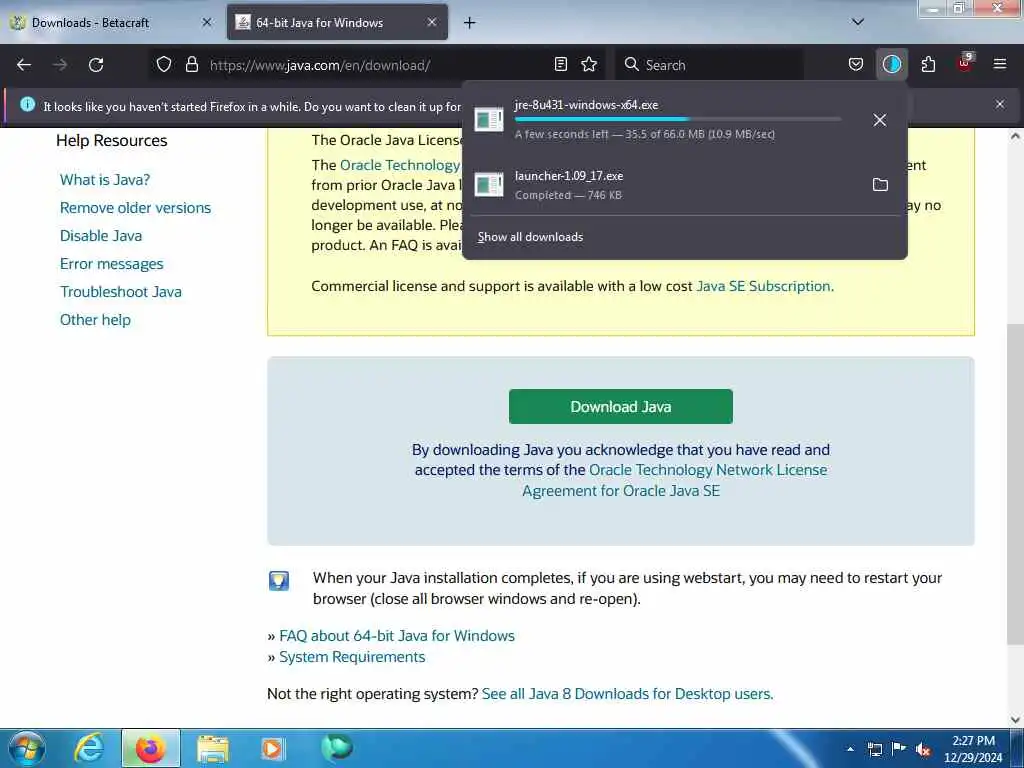The width and height of the screenshot is (1024, 768).
Task: Click the URL address bar
Action: [376, 65]
